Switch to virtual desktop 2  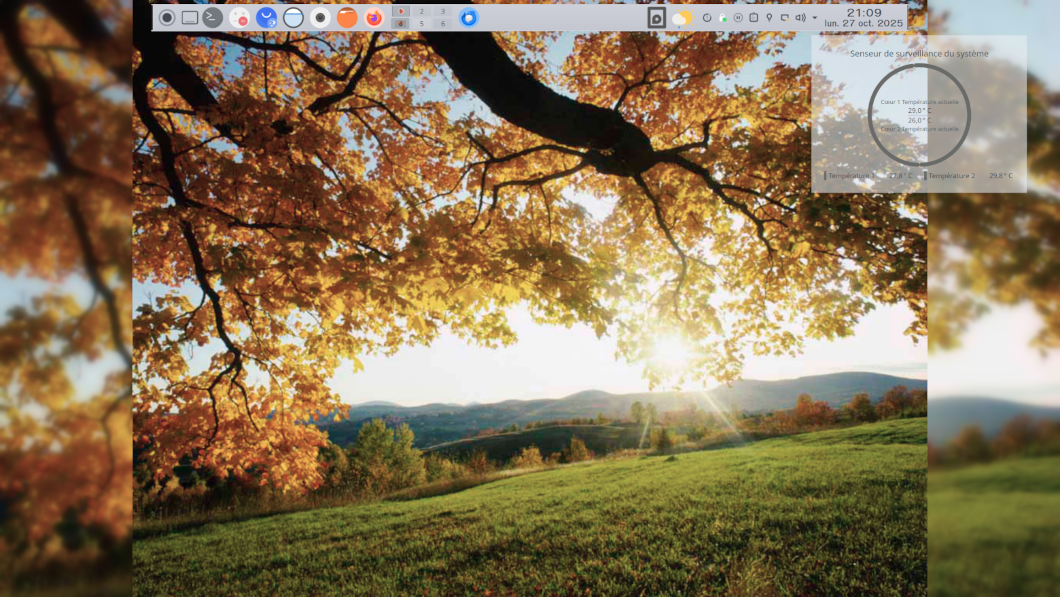(422, 12)
